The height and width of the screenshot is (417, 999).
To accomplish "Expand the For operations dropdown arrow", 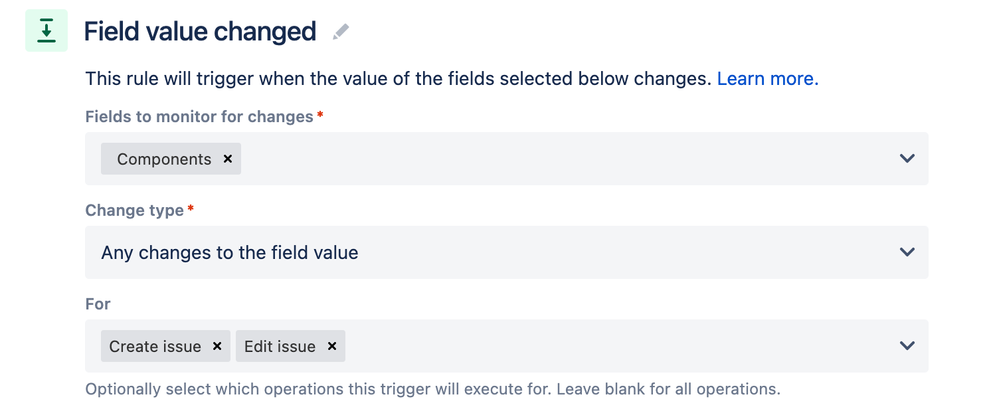I will tap(907, 346).
